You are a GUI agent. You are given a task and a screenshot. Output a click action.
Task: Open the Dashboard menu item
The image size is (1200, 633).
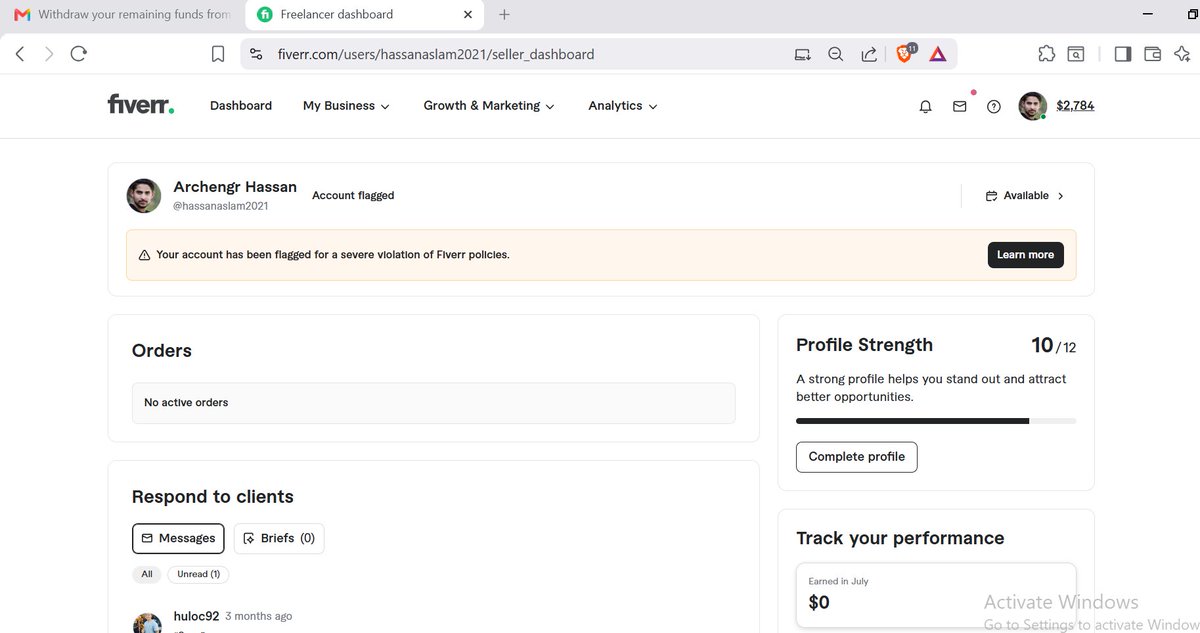tap(241, 106)
